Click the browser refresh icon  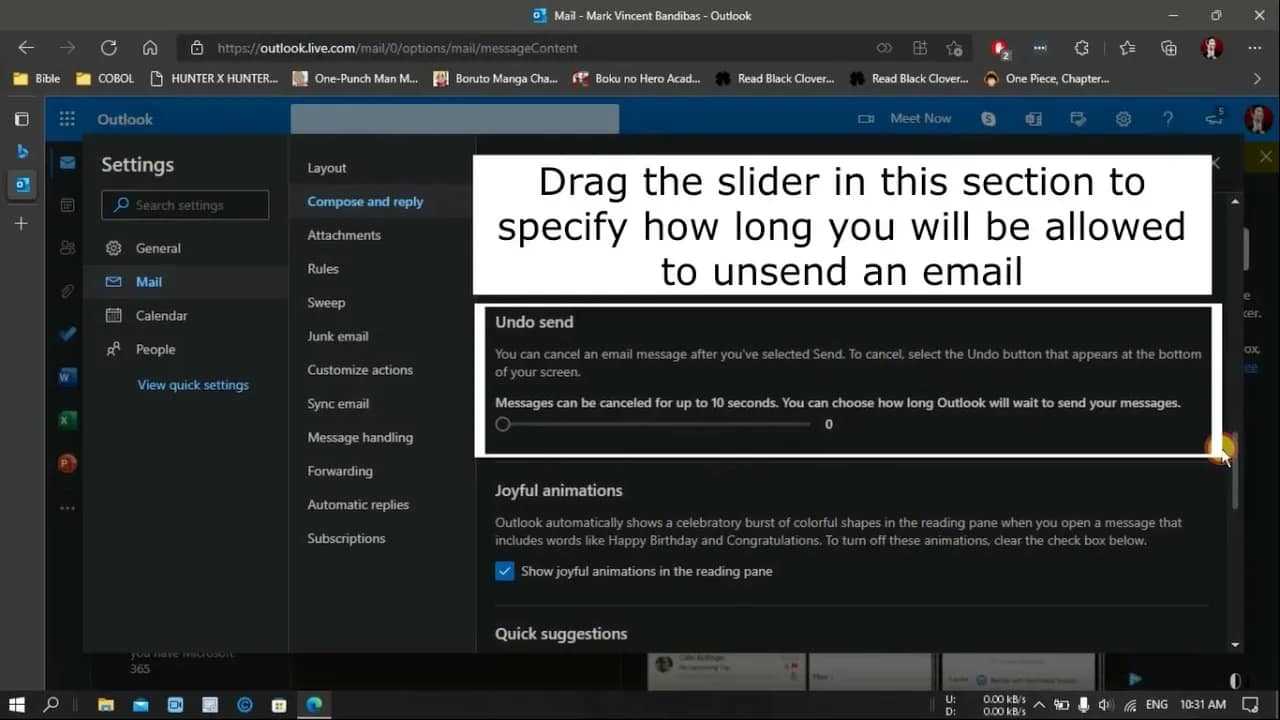pyautogui.click(x=109, y=47)
